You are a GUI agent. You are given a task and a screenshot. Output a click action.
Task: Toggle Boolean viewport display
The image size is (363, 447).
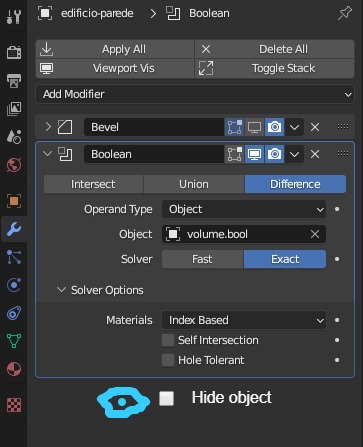coord(254,154)
